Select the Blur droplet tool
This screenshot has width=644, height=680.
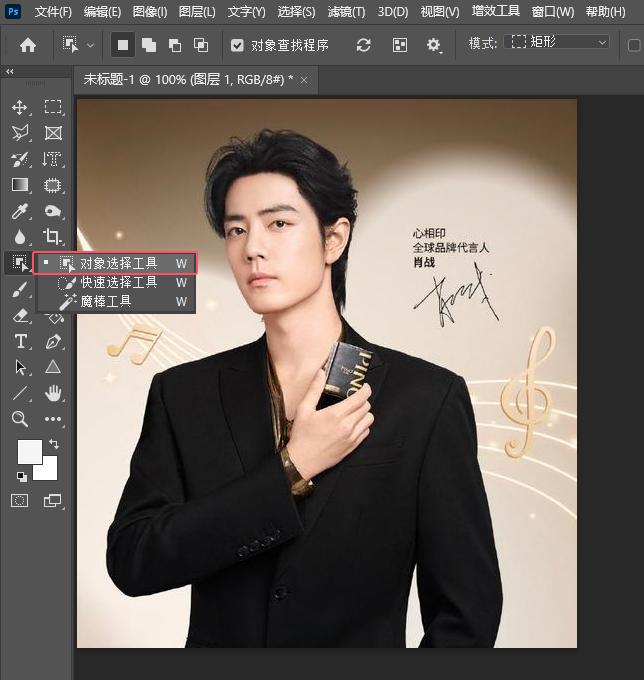tap(20, 237)
